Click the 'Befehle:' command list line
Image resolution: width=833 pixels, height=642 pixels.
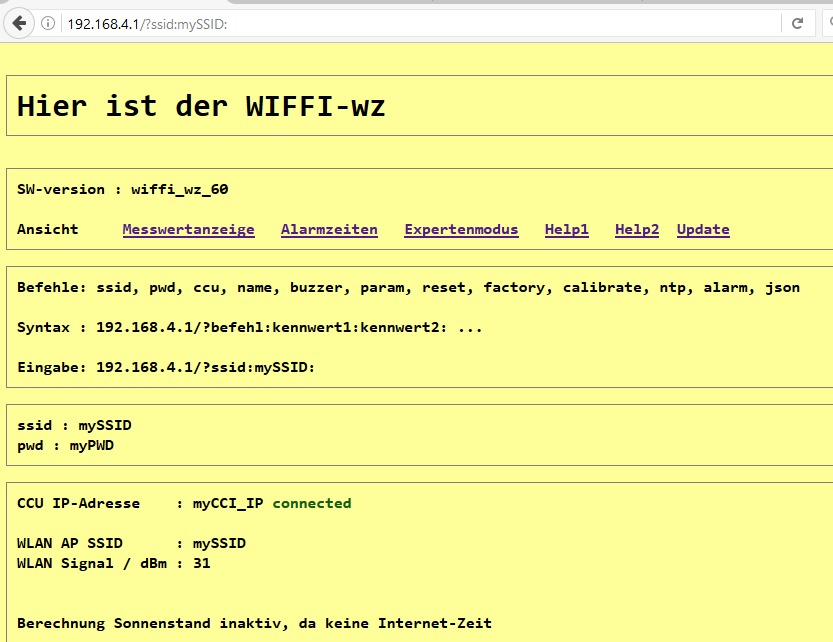click(409, 288)
